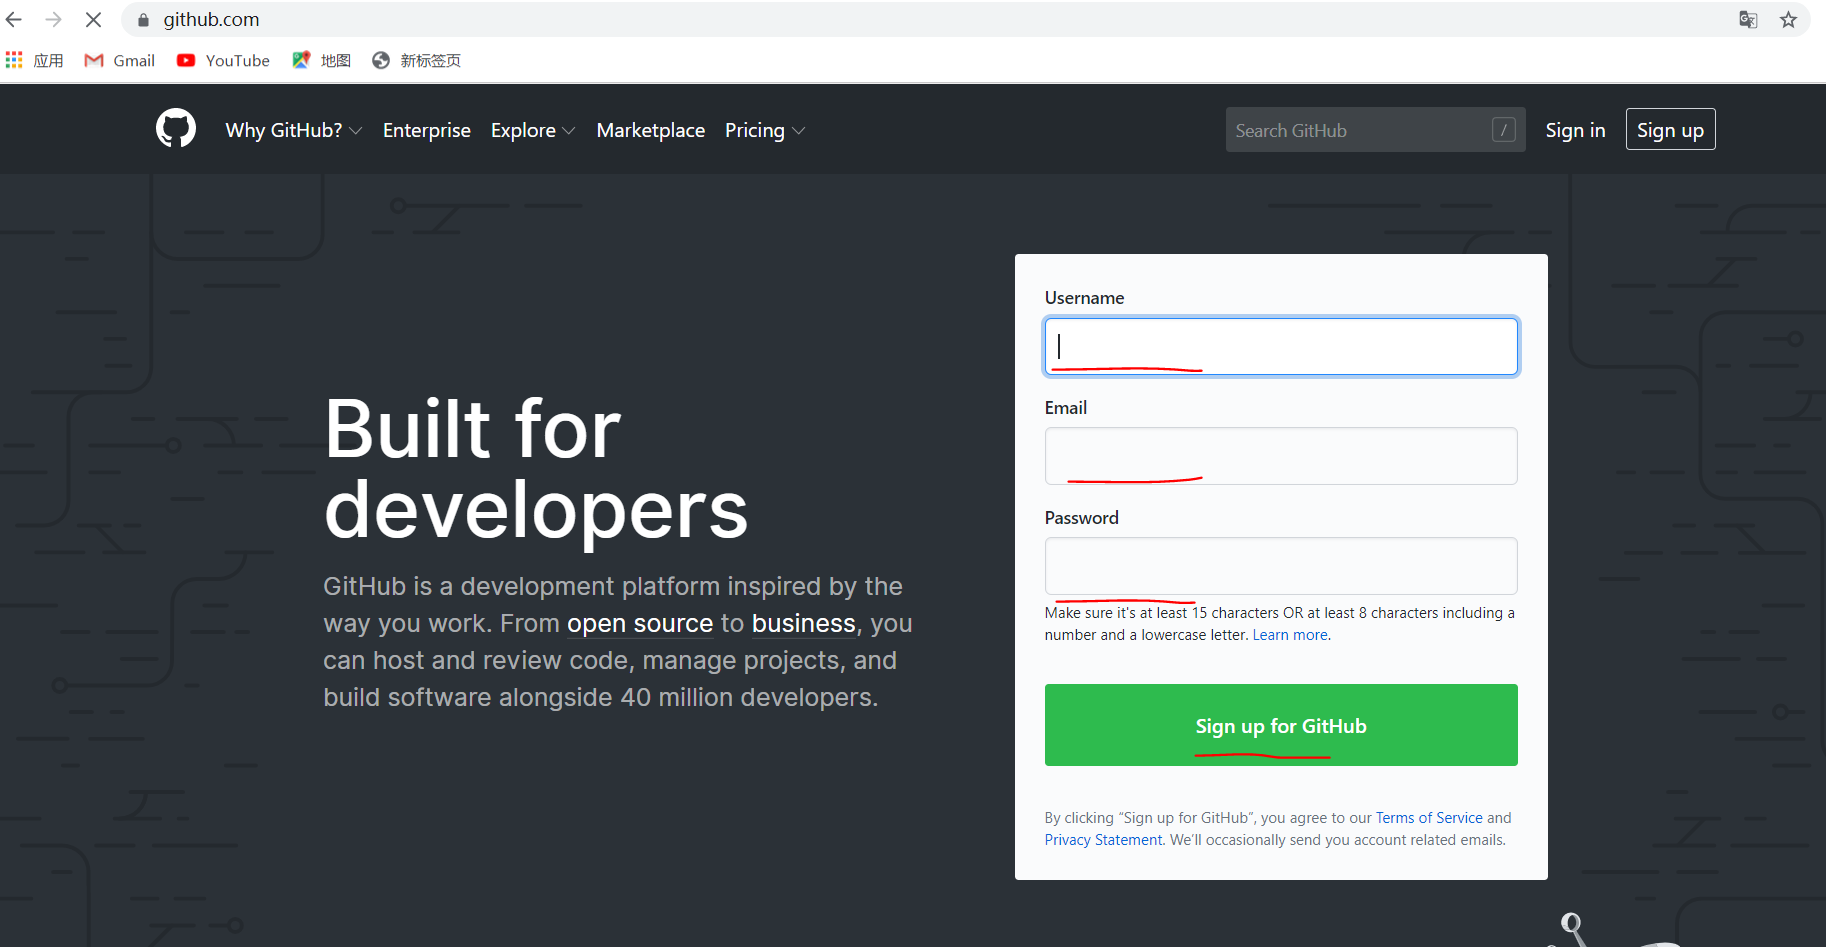
Task: Open the Marketplace page
Action: (x=651, y=130)
